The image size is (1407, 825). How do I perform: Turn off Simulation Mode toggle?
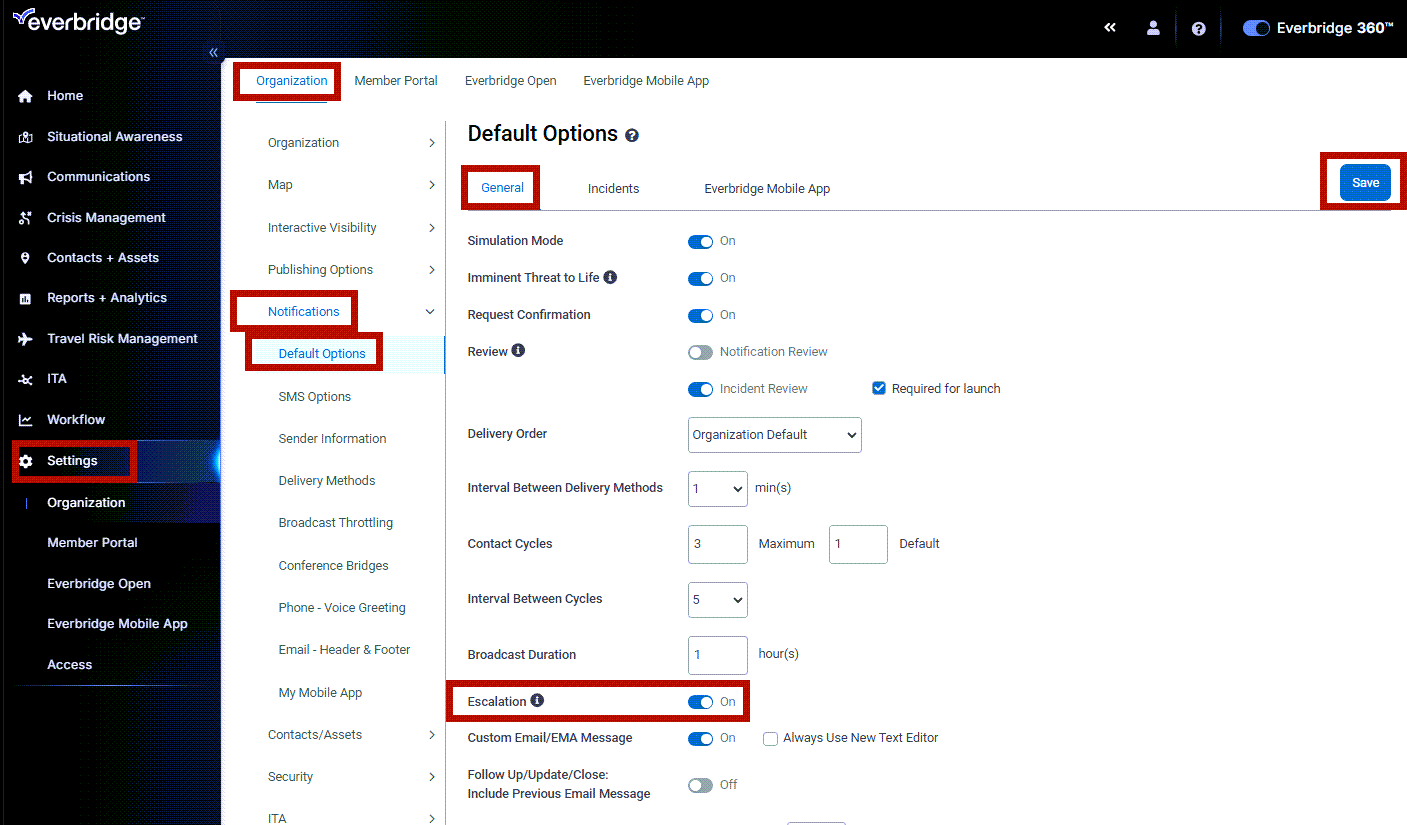700,241
